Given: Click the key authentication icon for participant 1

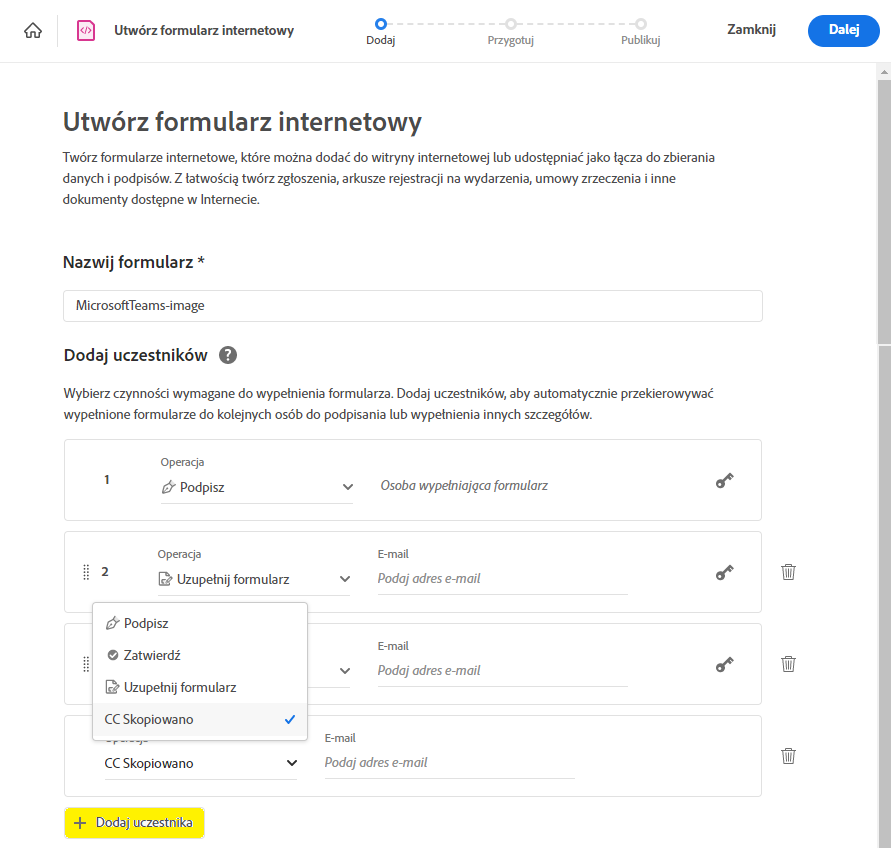Looking at the screenshot, I should tap(725, 481).
